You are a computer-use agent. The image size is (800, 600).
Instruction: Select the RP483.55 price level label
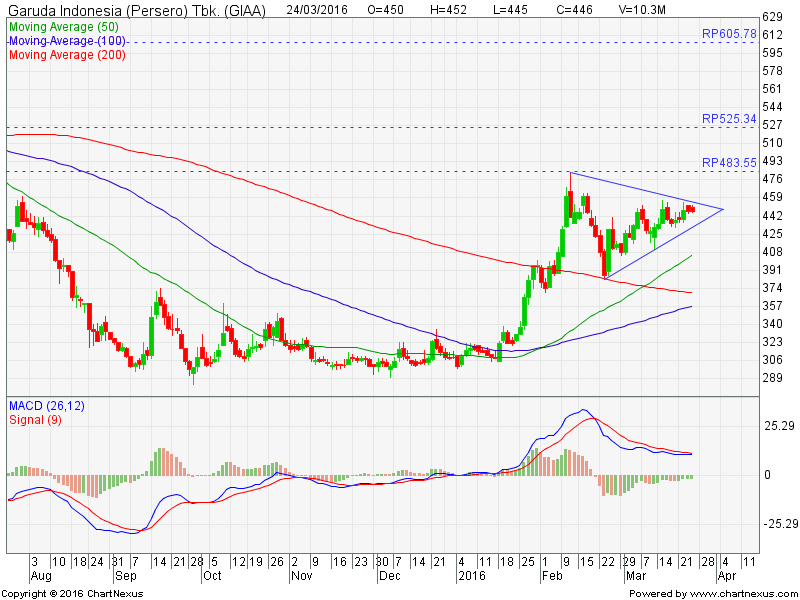pos(728,162)
